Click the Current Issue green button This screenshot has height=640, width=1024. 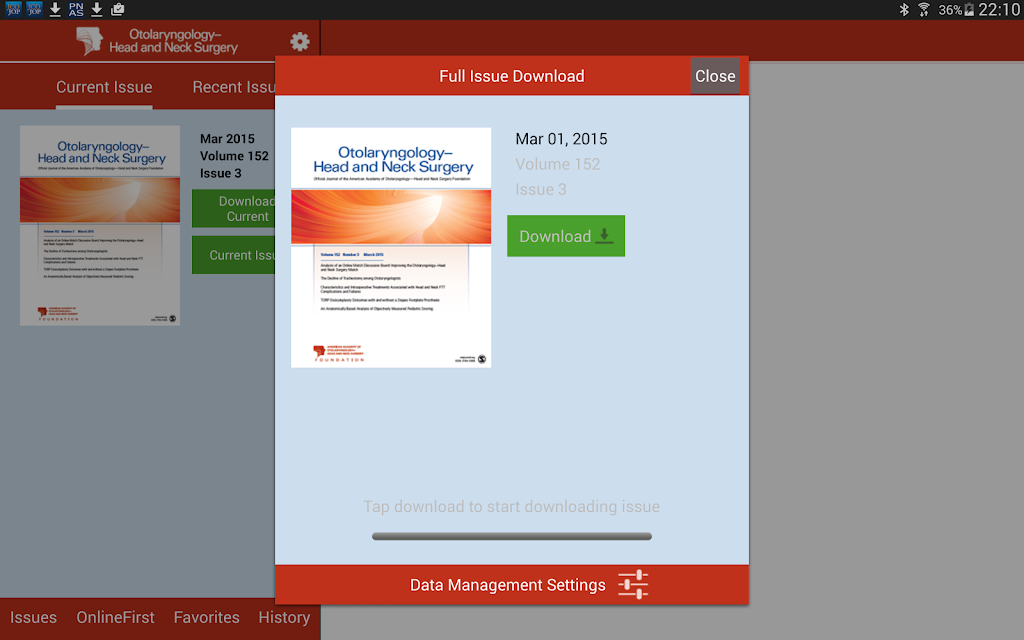(234, 255)
